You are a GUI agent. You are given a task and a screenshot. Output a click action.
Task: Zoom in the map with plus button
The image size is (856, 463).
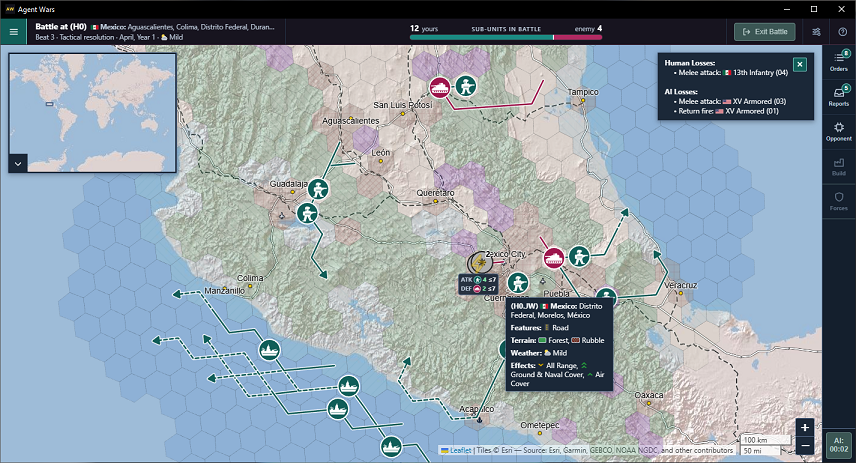(x=805, y=428)
